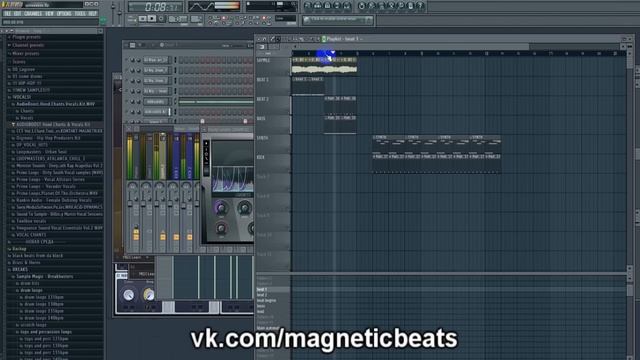Screen dimensions: 640x360
Task: Click the first channel's volume knob
Action: click(x=138, y=60)
